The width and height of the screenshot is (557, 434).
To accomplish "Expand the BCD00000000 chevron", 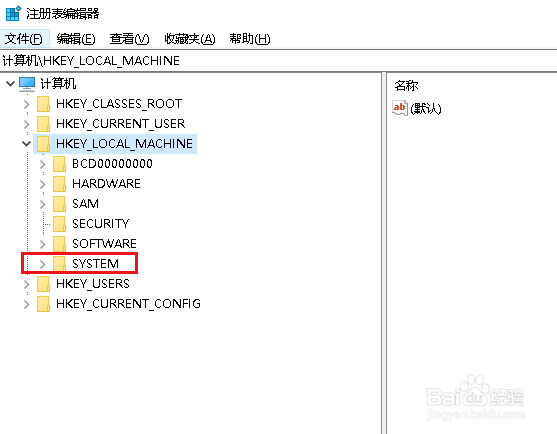I will pyautogui.click(x=43, y=164).
